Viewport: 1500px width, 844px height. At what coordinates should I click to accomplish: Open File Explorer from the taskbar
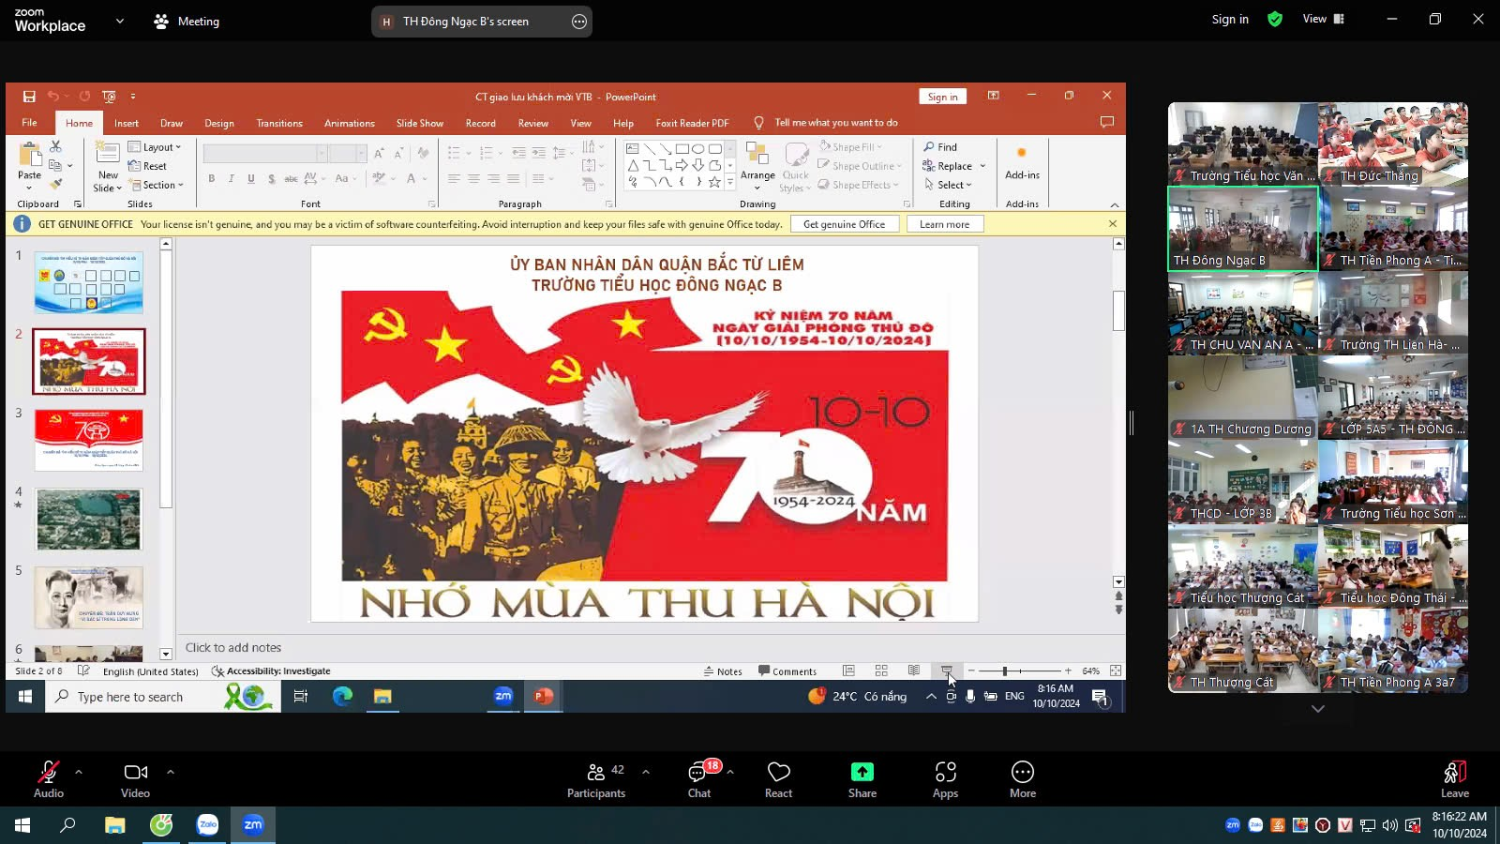[x=115, y=825]
